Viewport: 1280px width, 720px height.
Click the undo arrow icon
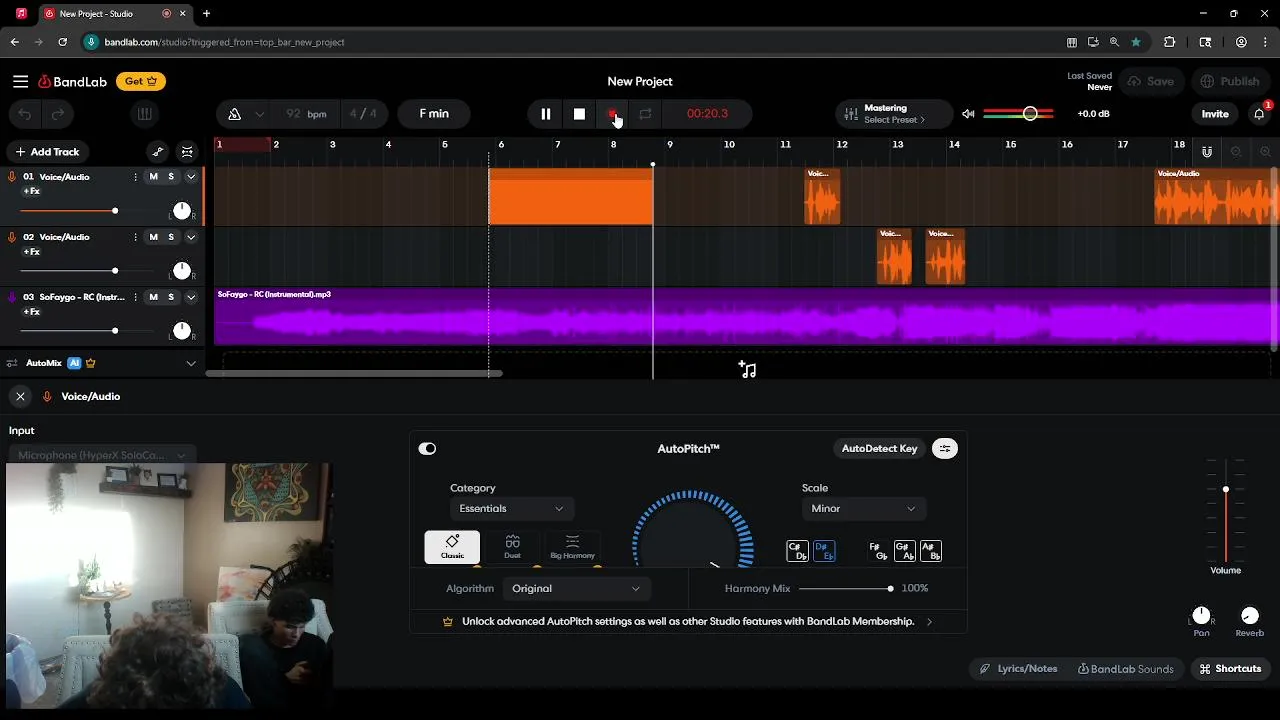(x=25, y=114)
